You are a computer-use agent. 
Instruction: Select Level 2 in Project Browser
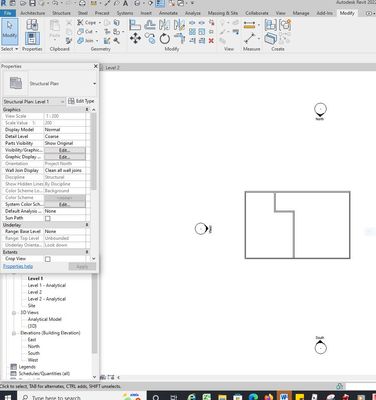point(35,292)
